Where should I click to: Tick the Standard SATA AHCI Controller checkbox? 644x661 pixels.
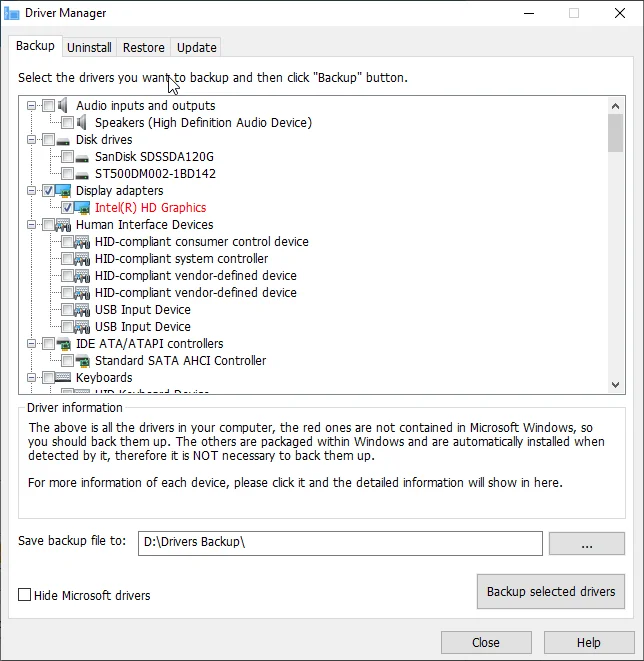click(67, 360)
